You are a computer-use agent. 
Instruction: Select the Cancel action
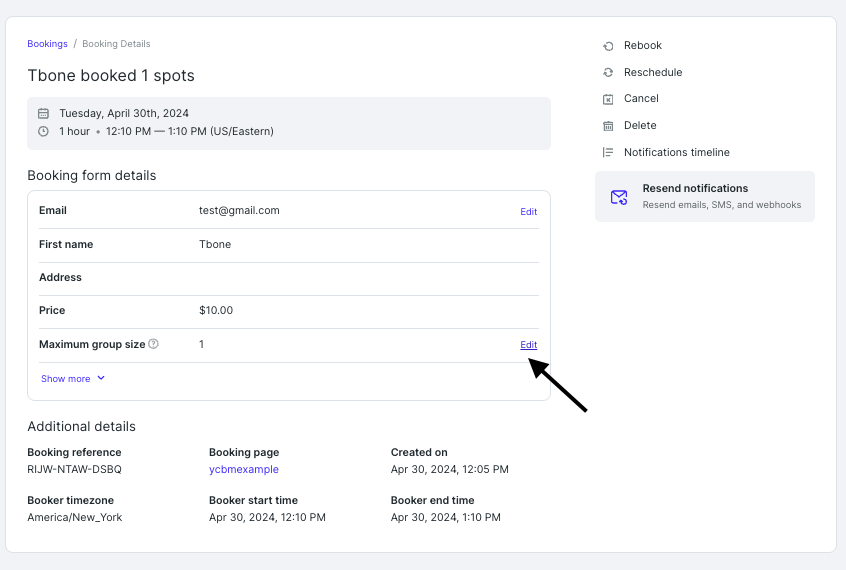[641, 99]
